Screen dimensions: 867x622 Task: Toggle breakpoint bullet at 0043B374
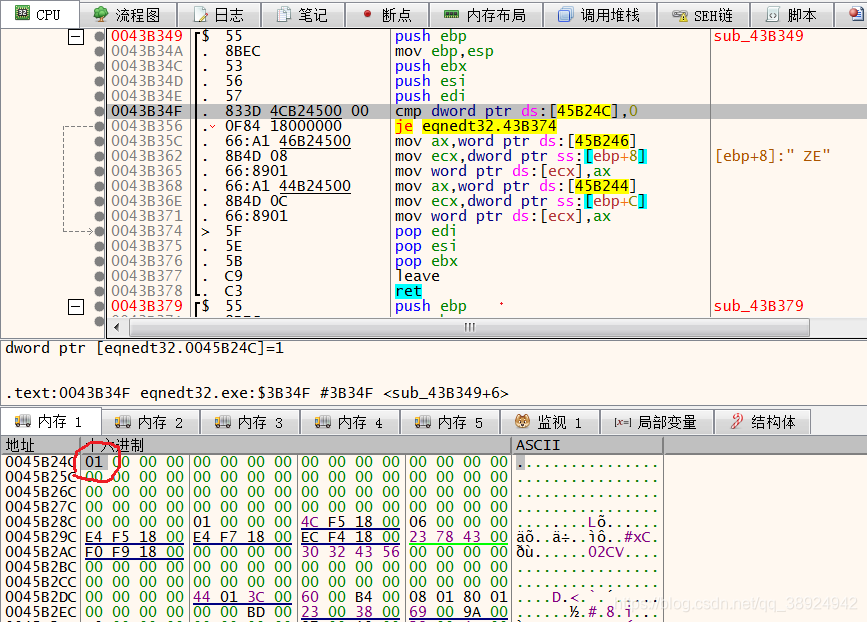pos(100,231)
